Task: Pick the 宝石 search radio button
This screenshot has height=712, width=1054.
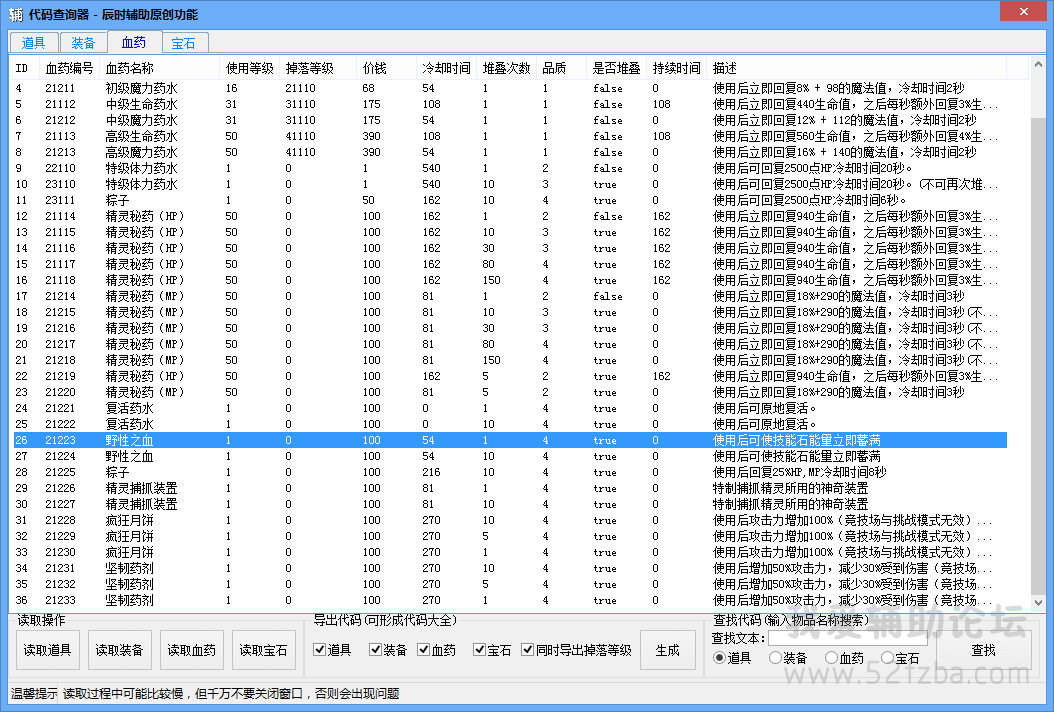Action: pos(888,658)
